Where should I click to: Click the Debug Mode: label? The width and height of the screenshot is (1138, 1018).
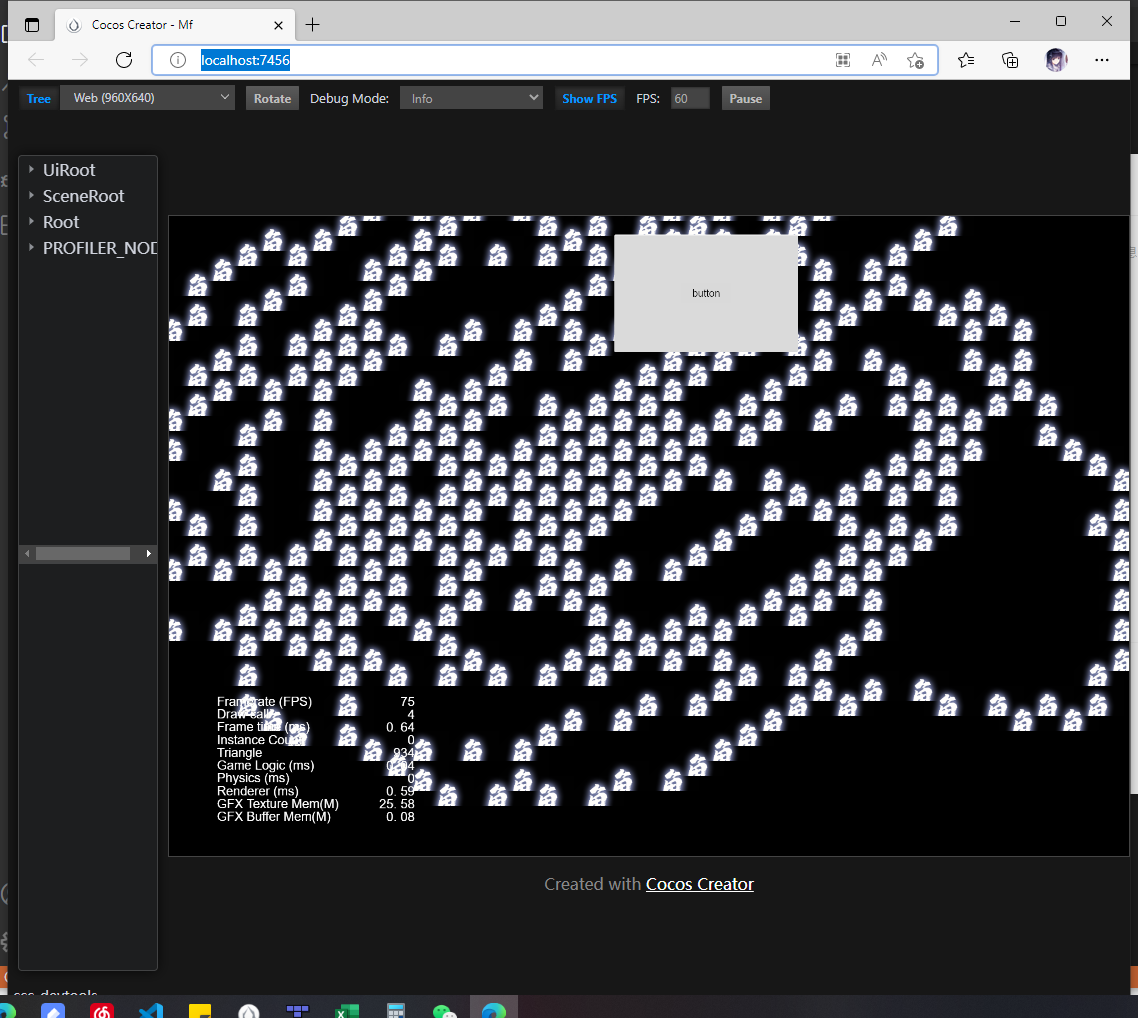click(349, 99)
